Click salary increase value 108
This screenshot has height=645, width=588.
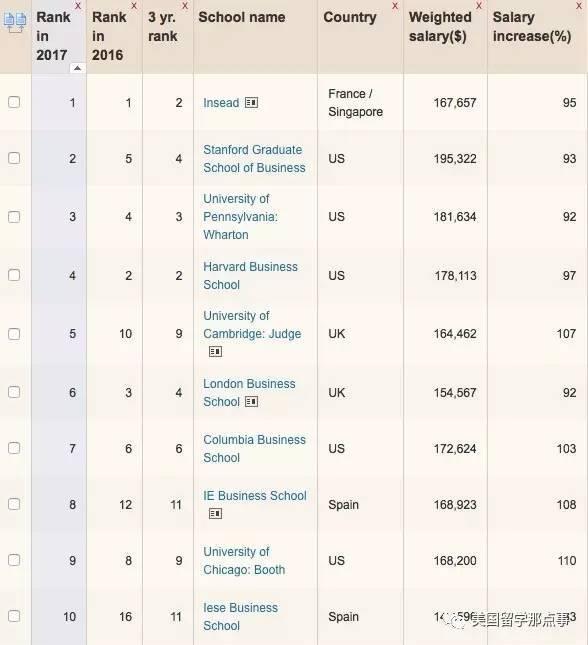(566, 505)
